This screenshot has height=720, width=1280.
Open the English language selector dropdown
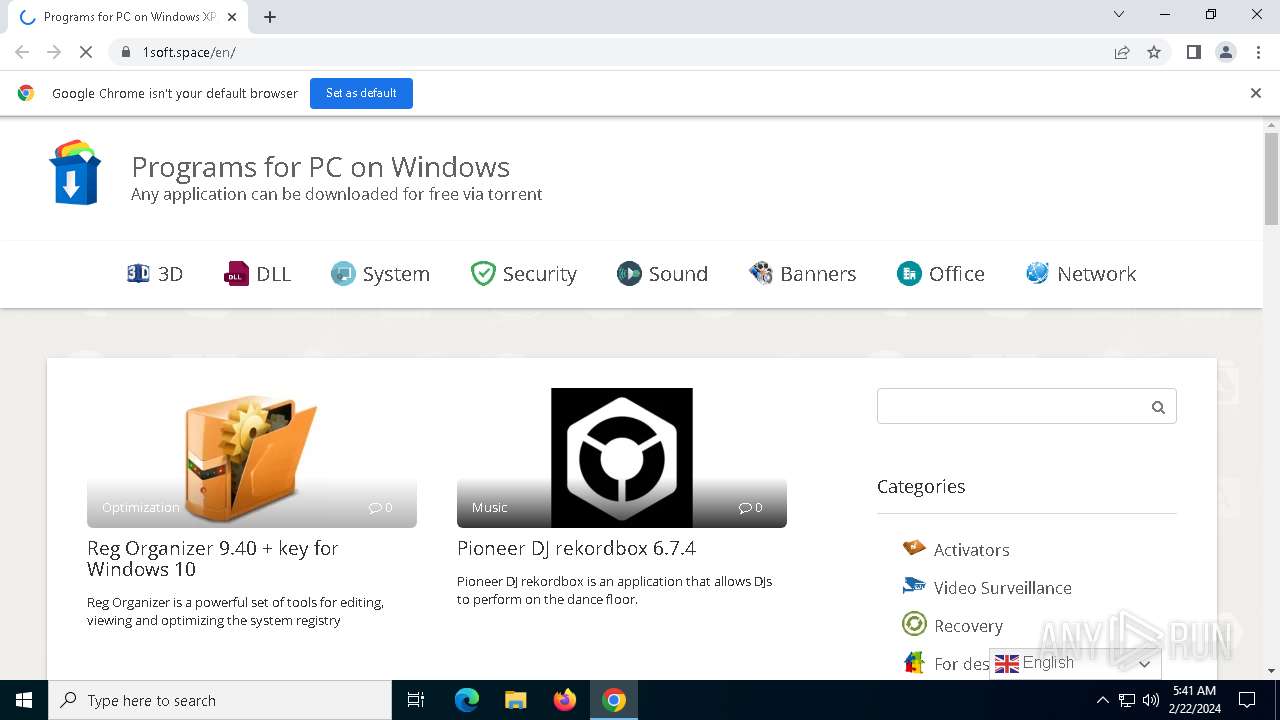[x=1075, y=663]
